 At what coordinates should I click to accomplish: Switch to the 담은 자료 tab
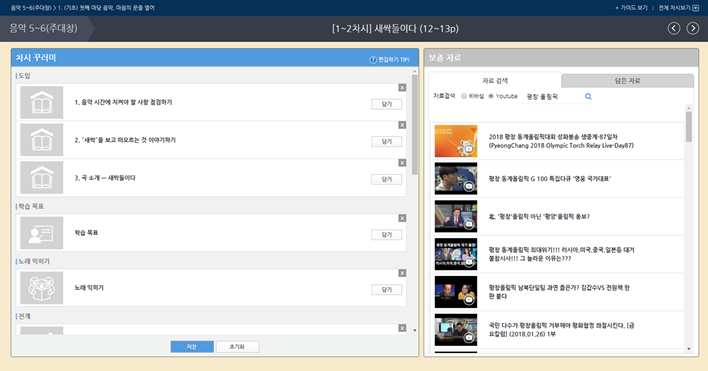(627, 80)
